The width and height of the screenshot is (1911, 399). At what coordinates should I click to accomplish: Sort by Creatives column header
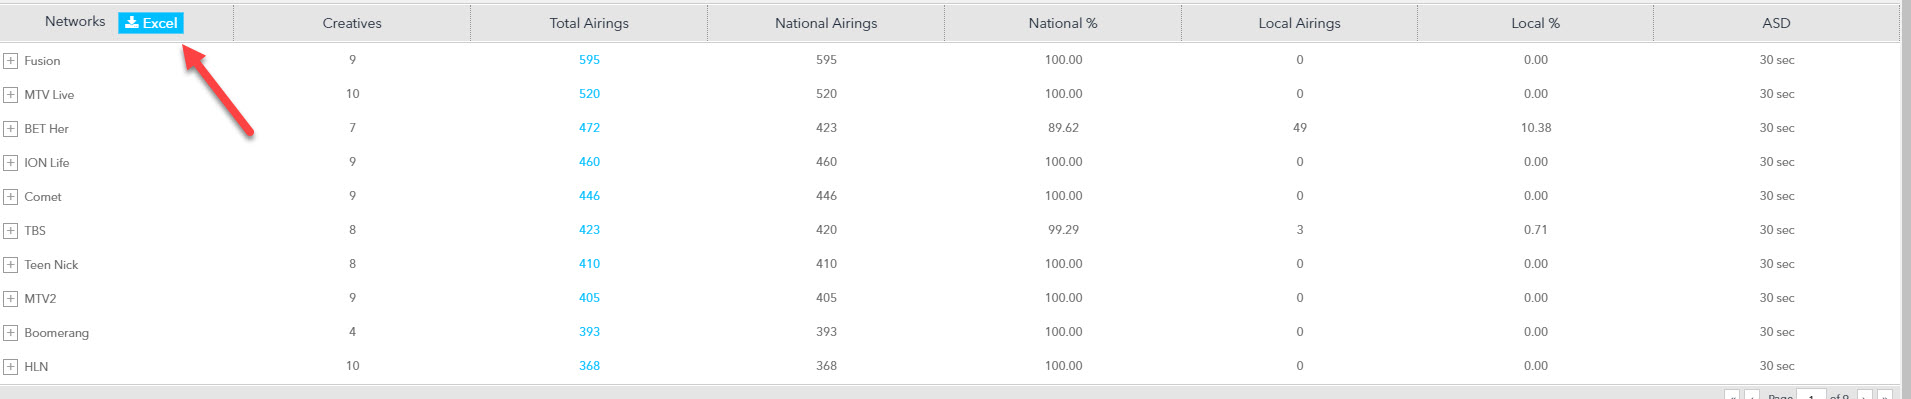pos(352,23)
